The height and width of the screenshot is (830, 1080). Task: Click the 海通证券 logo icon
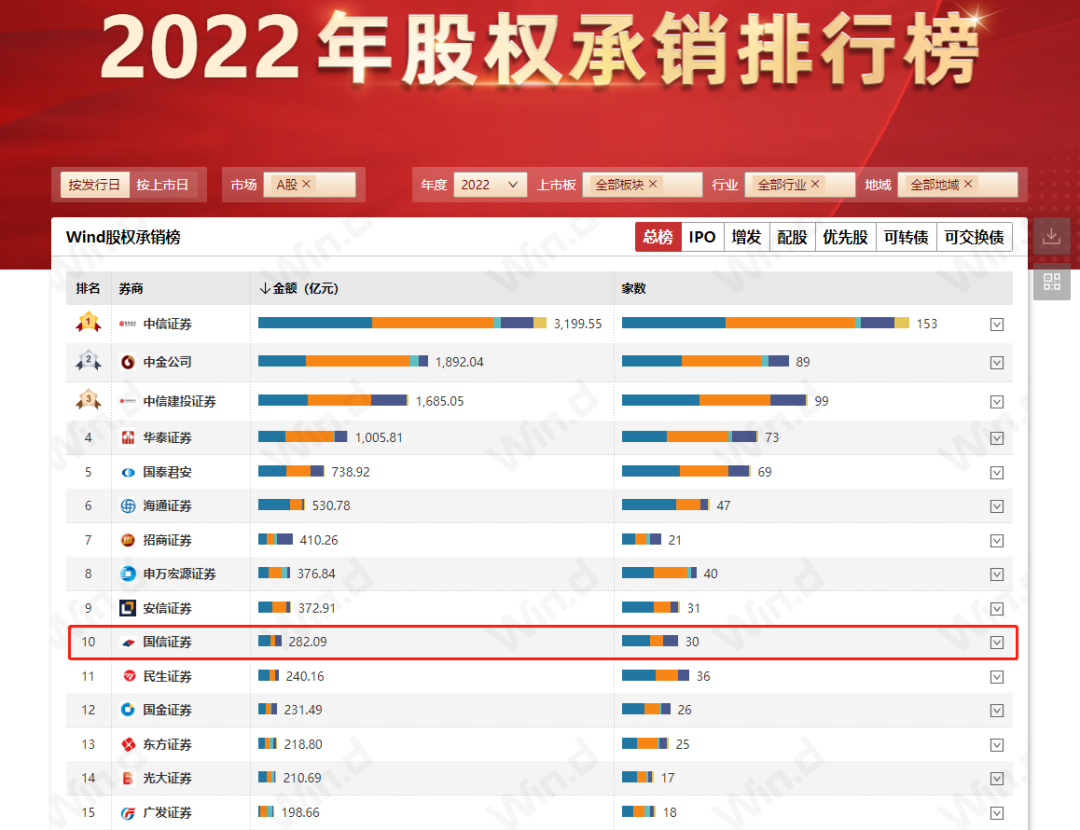pyautogui.click(x=127, y=506)
